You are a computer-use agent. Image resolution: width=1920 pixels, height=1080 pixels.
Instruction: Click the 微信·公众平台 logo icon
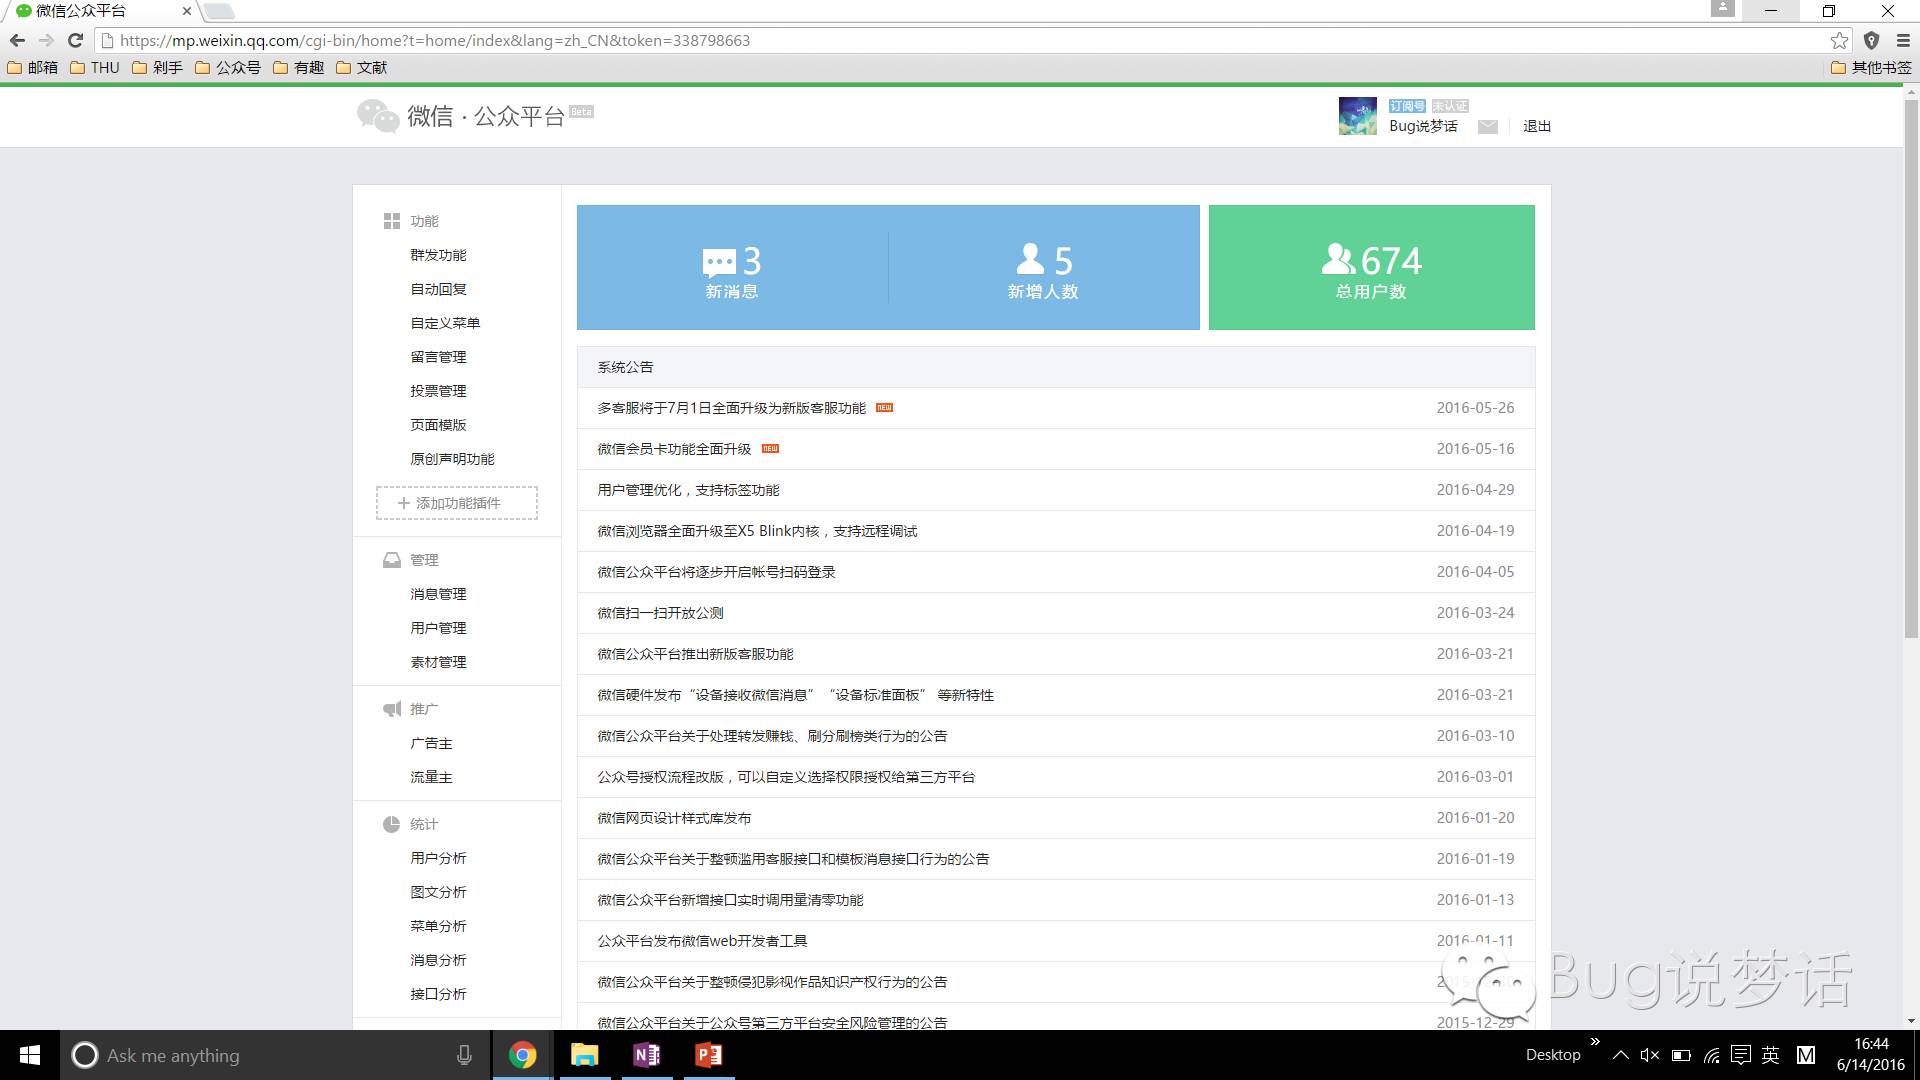point(377,116)
